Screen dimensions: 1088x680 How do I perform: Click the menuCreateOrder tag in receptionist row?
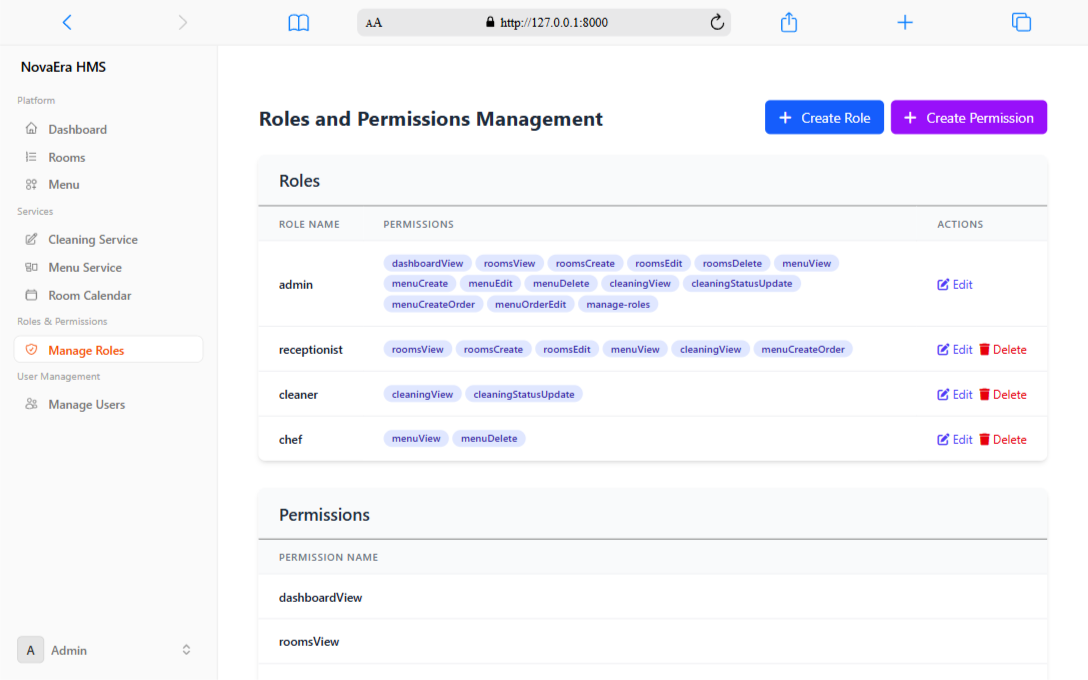[803, 349]
